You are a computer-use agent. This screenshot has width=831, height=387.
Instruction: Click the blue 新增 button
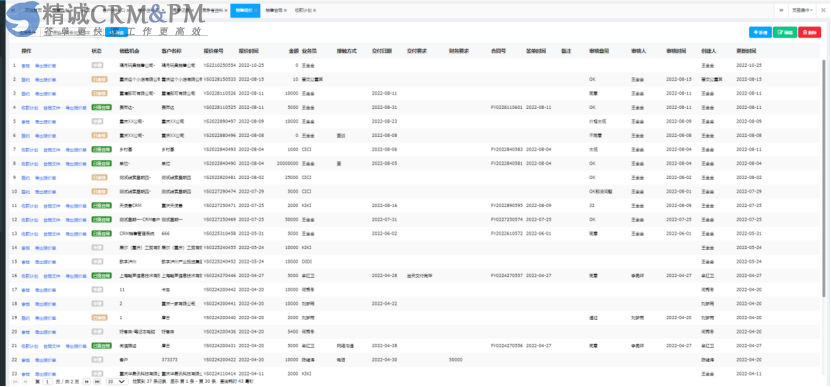coord(760,32)
